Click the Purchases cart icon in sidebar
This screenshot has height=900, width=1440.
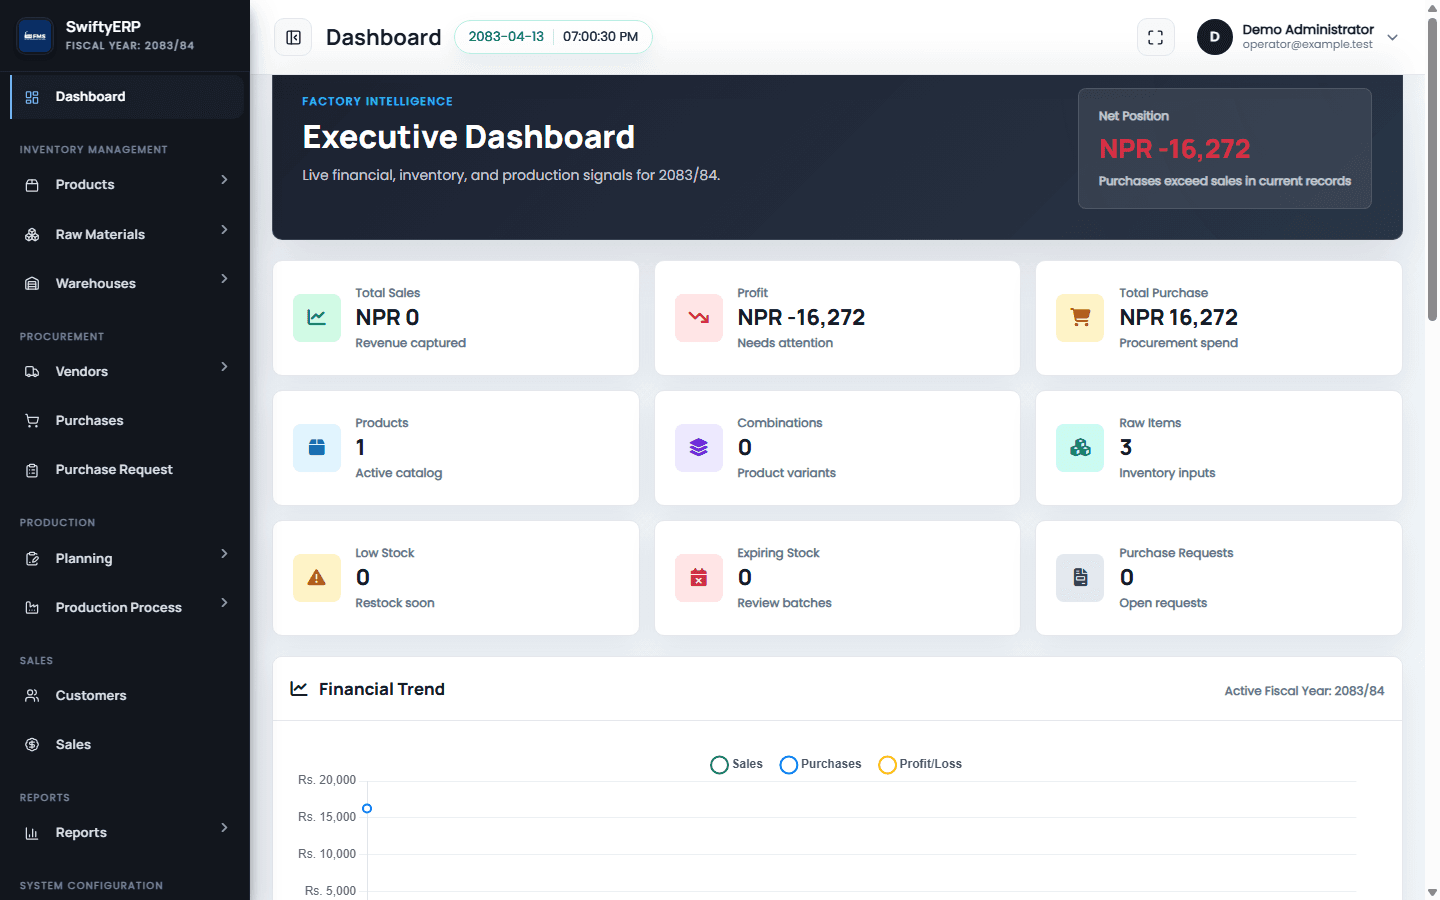point(32,421)
